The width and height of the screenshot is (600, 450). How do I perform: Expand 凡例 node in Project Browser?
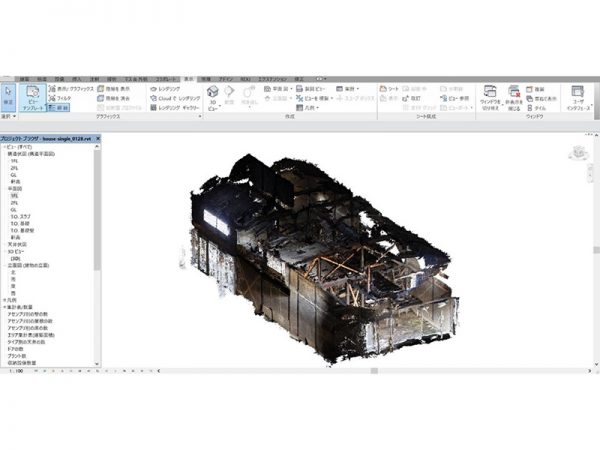coord(5,300)
